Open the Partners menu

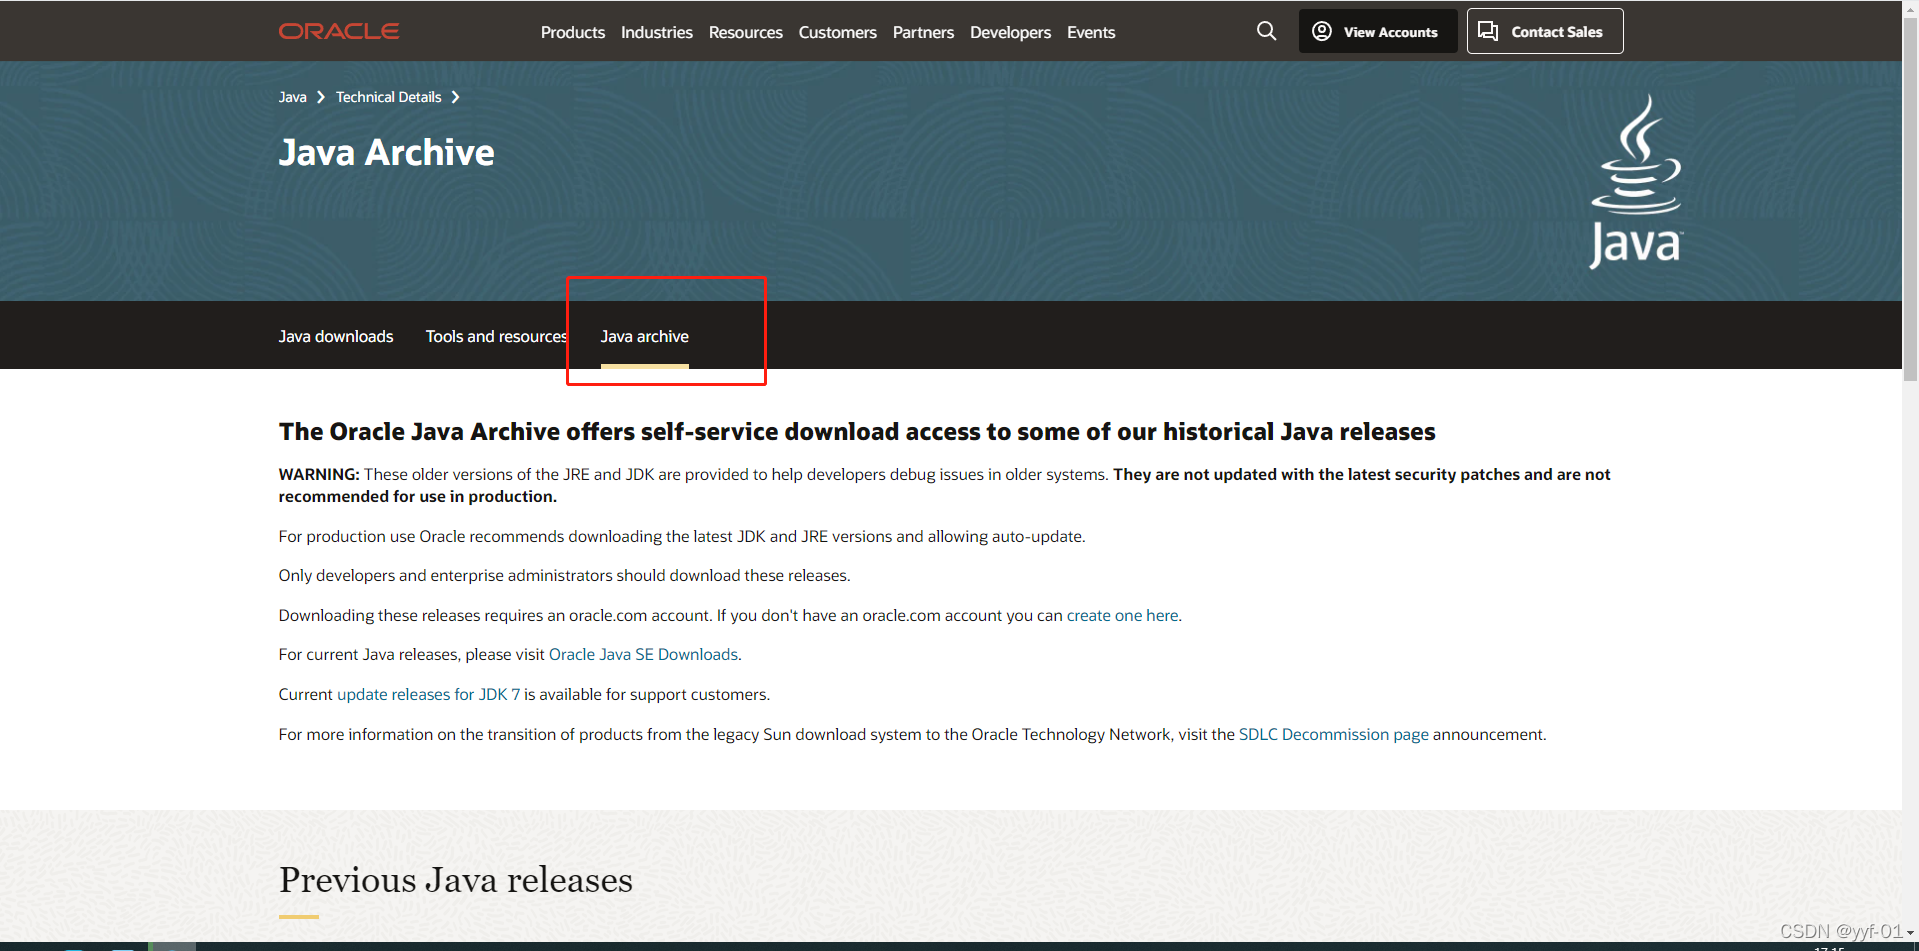click(x=923, y=32)
